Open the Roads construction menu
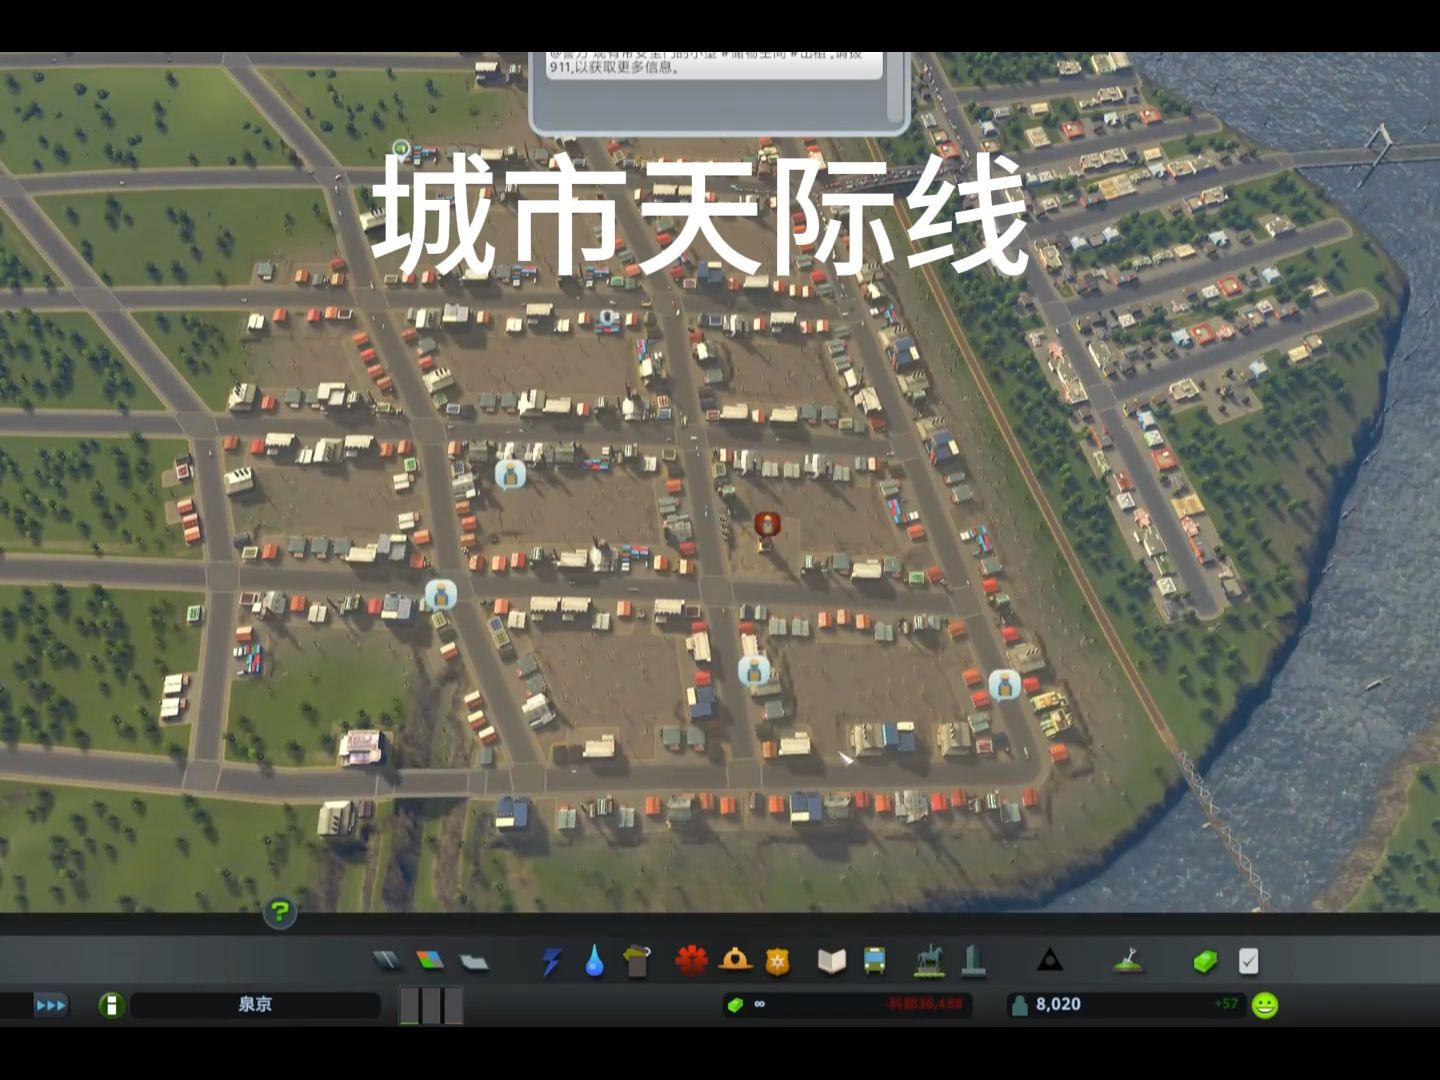Image resolution: width=1440 pixels, height=1080 pixels. click(x=386, y=962)
